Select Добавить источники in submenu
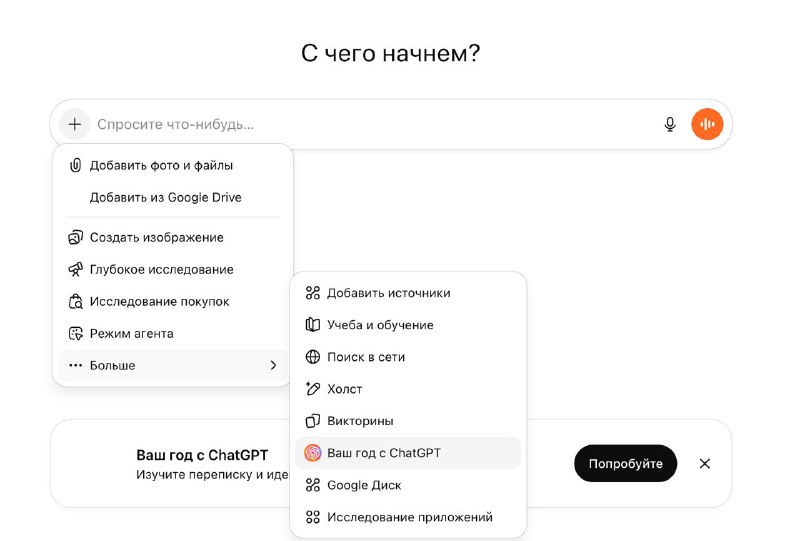Image resolution: width=800 pixels, height=541 pixels. pyautogui.click(x=408, y=293)
